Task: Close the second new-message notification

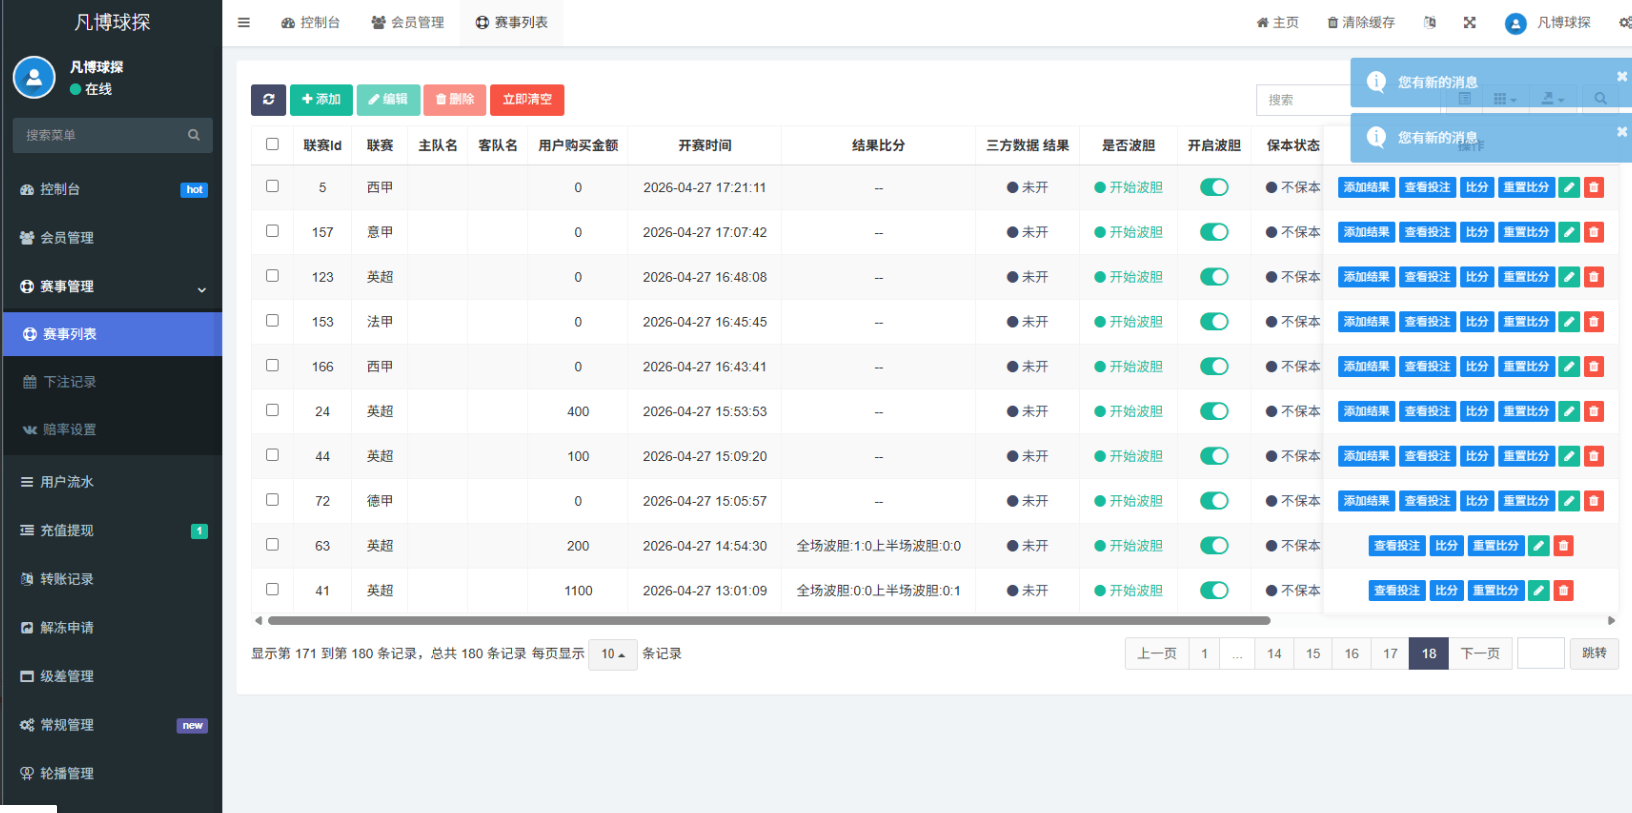Action: click(1621, 131)
